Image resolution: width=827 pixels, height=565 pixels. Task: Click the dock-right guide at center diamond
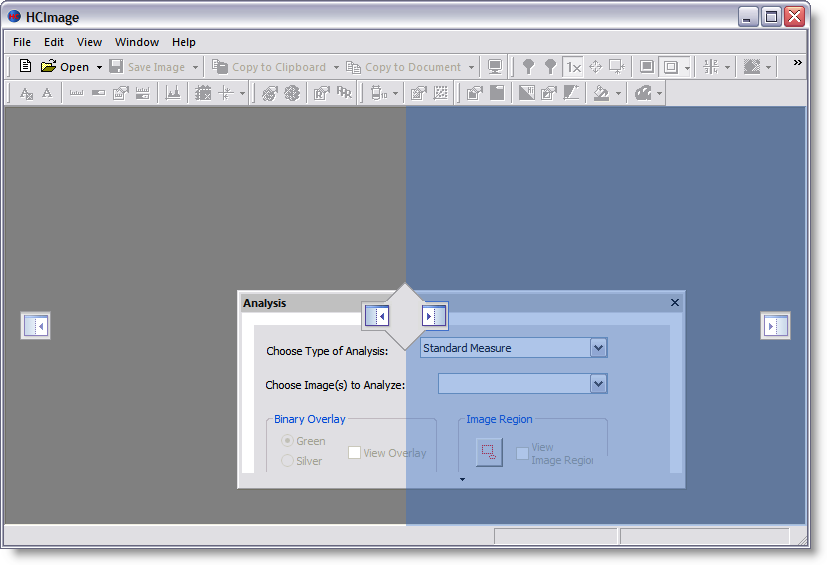click(433, 316)
